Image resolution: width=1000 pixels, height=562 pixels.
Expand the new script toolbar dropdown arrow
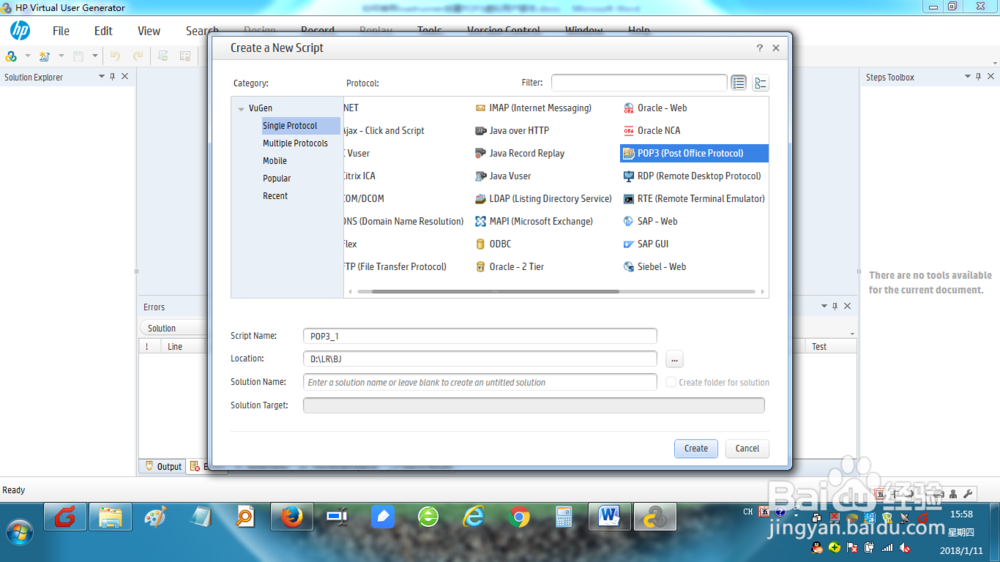click(61, 56)
